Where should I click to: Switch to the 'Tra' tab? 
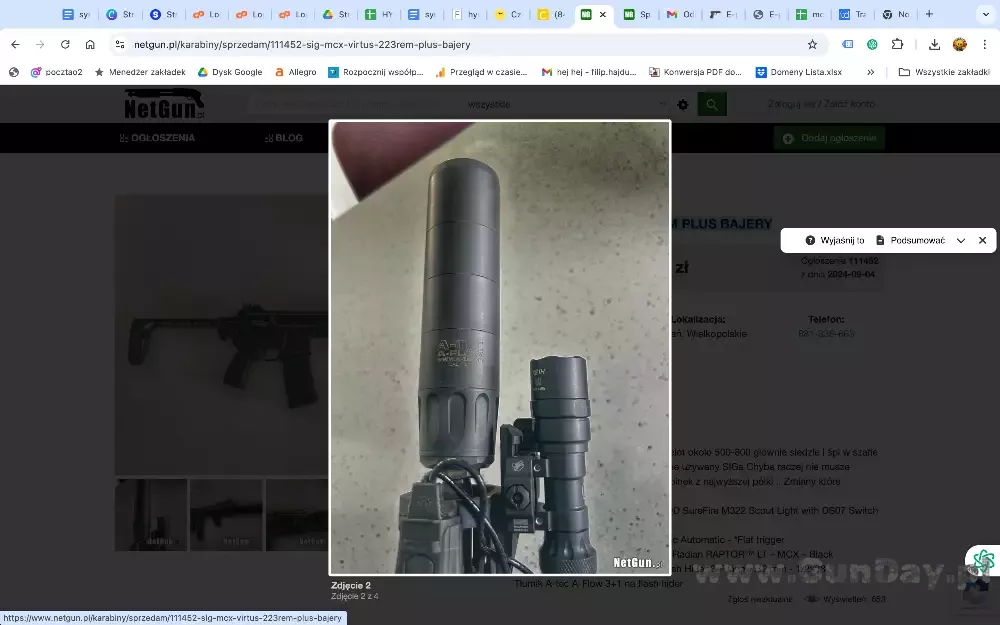click(852, 14)
